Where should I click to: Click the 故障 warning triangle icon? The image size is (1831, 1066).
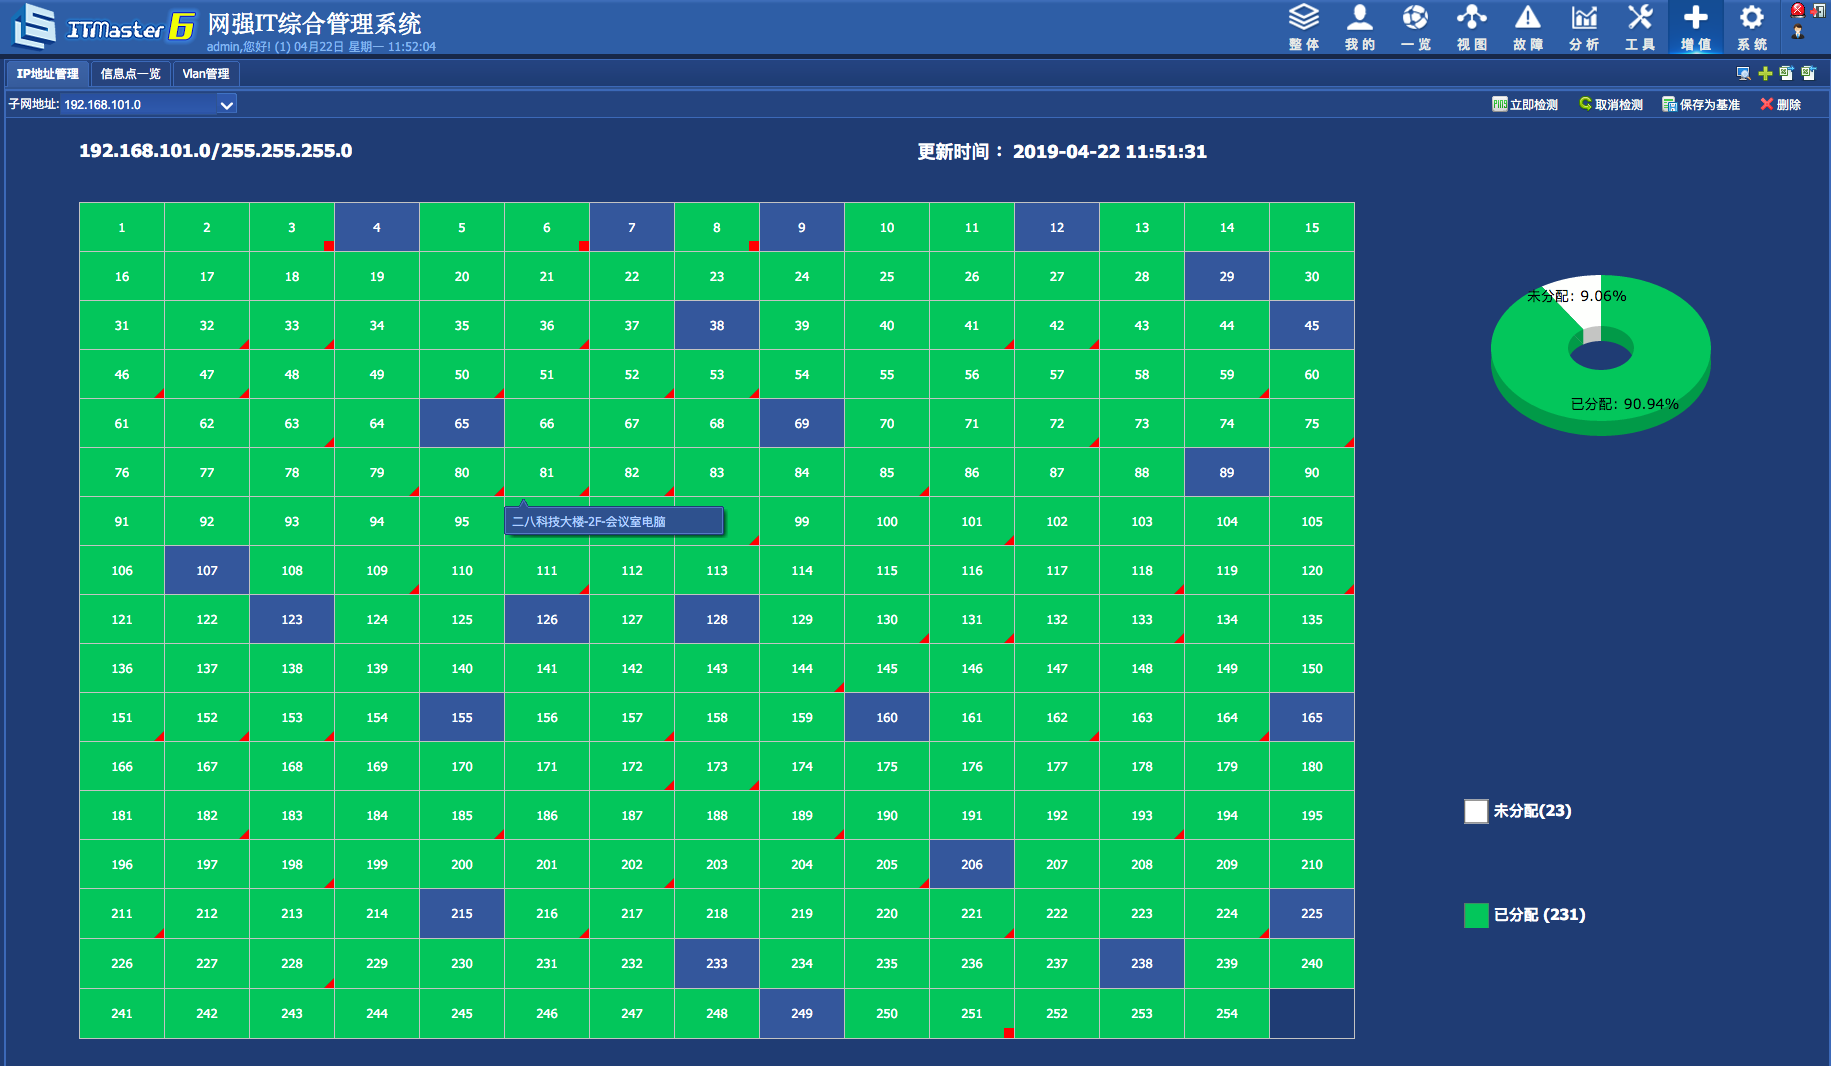click(1527, 27)
